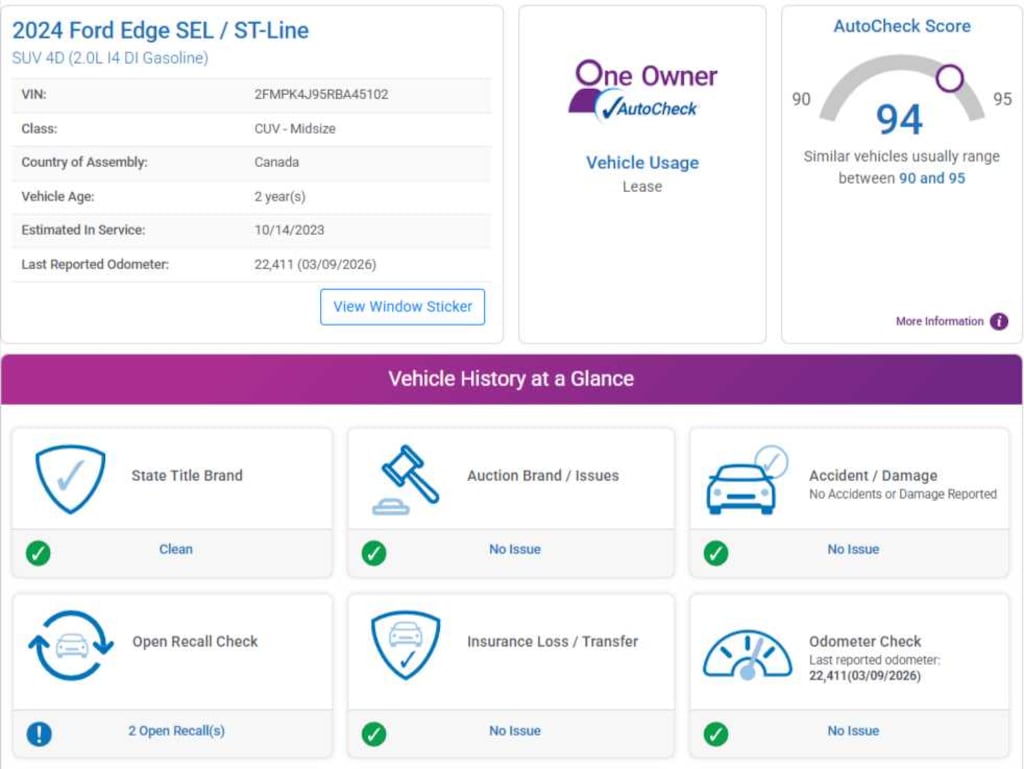Open the More Information link
Viewport: 1024px width, 769px height.
tap(939, 321)
